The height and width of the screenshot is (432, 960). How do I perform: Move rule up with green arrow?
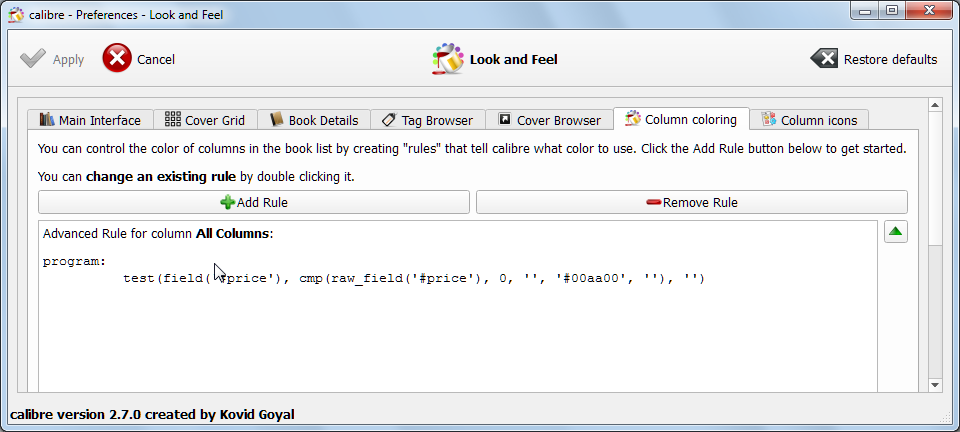[x=895, y=232]
